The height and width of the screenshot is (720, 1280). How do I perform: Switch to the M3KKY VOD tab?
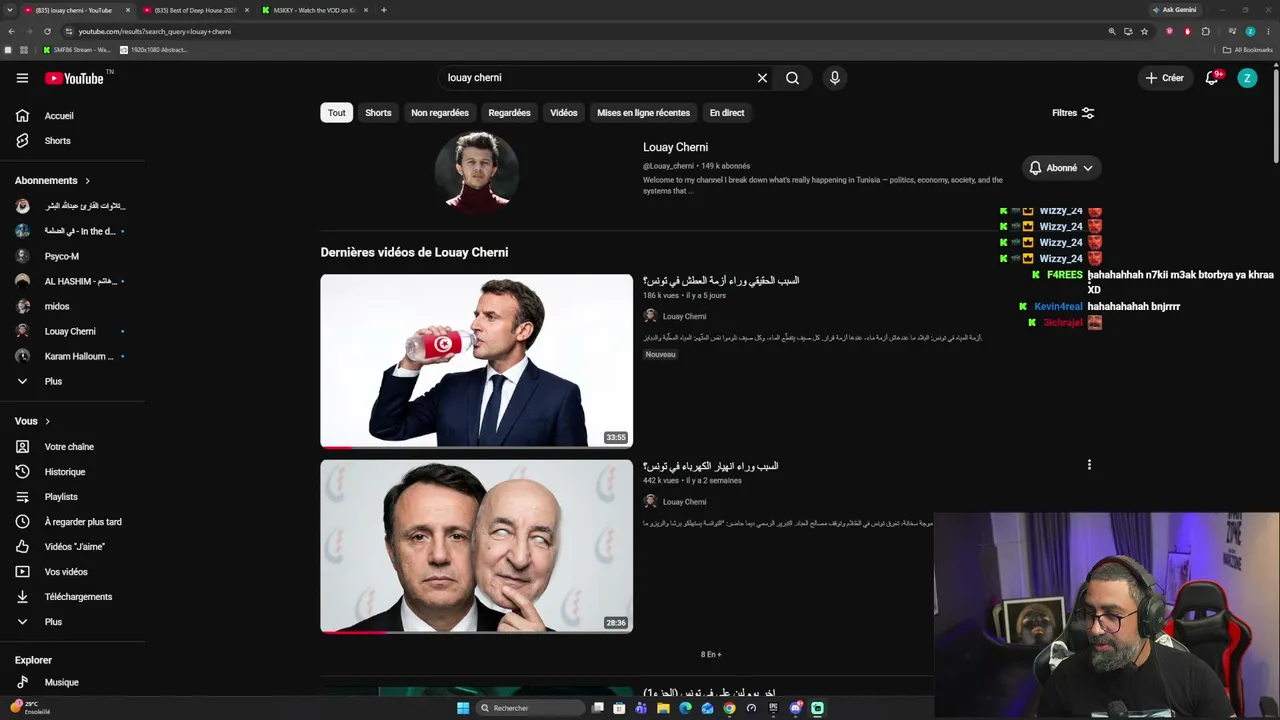(x=314, y=10)
